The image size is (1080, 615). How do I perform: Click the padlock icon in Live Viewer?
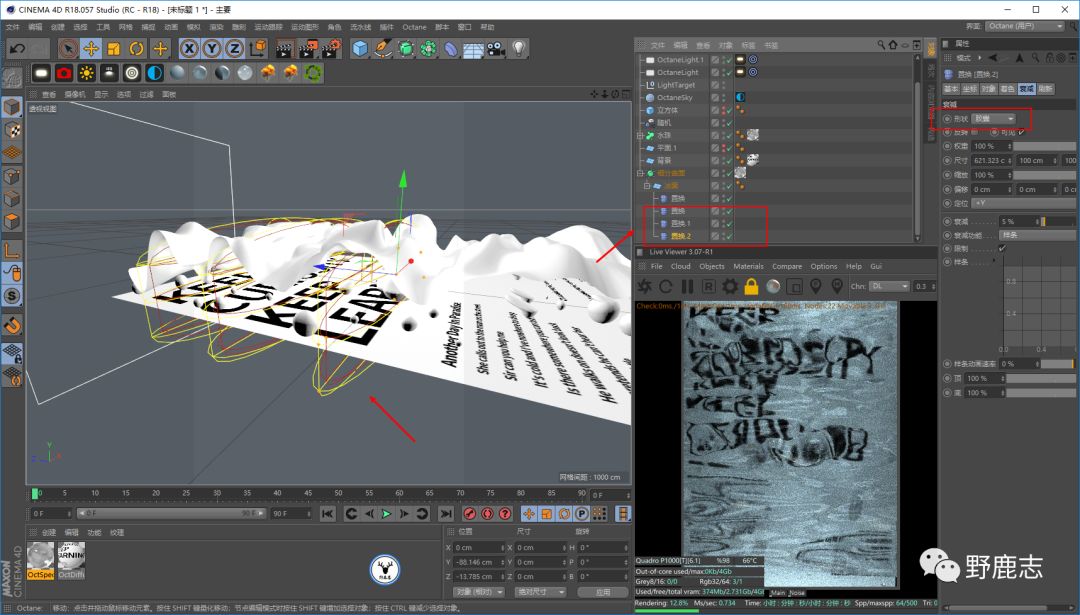pyautogui.click(x=751, y=287)
